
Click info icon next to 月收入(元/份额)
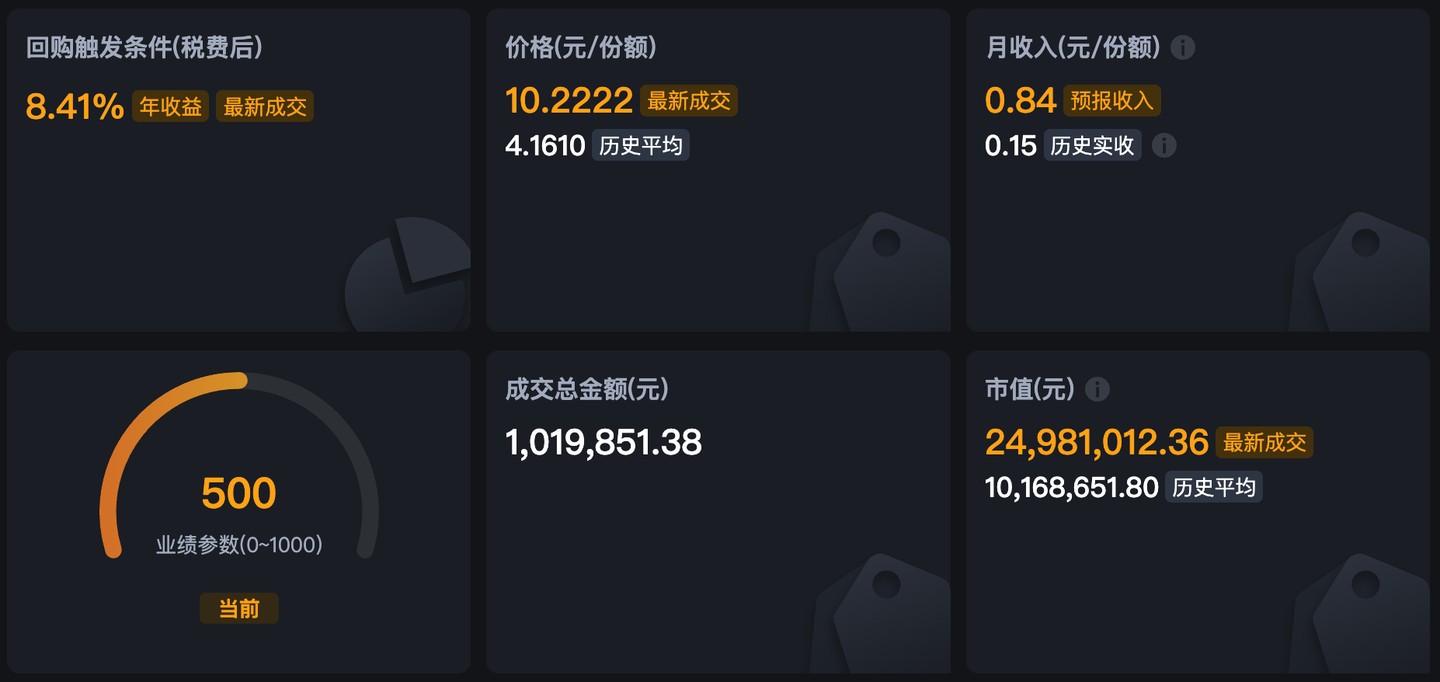[x=1183, y=47]
